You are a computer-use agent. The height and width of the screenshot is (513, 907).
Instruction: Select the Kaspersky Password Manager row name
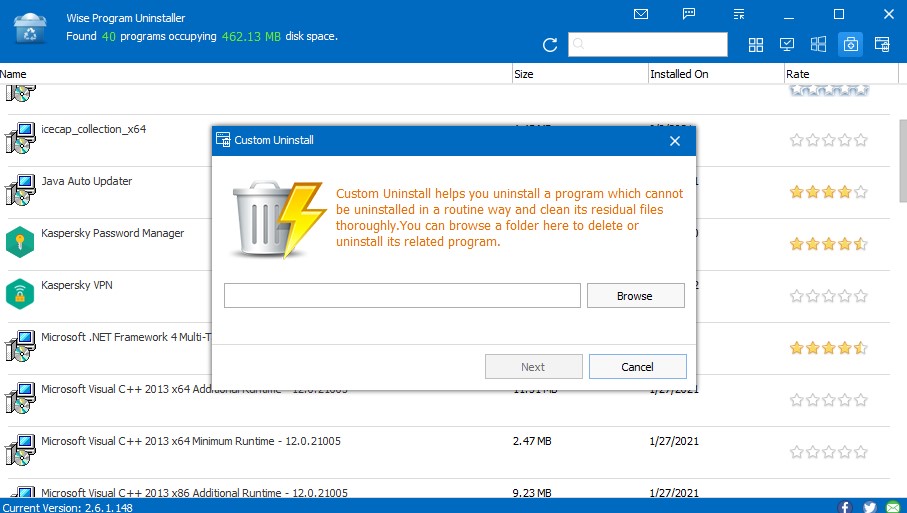pyautogui.click(x=113, y=233)
